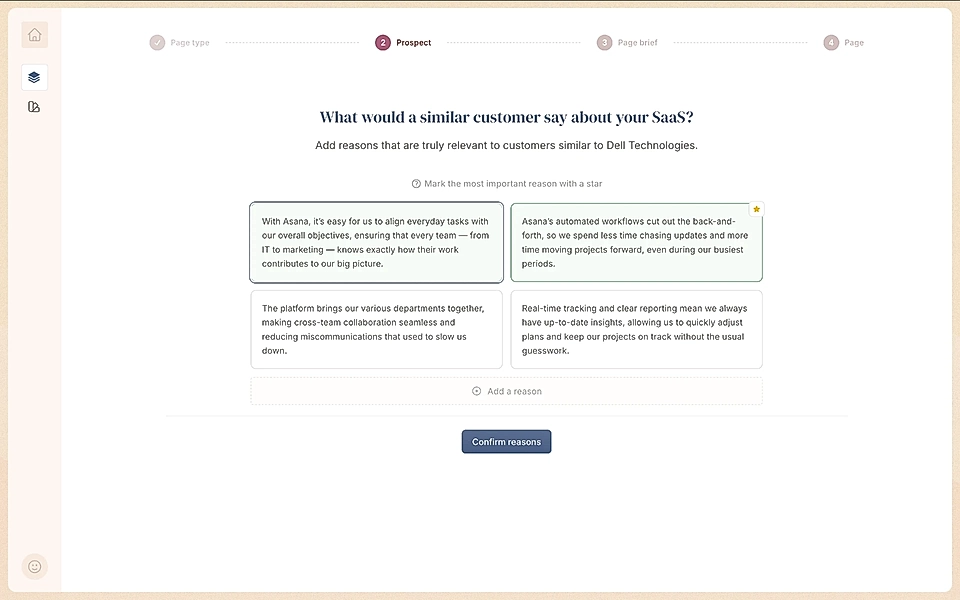Select the layers icon in the left sidebar

(x=34, y=77)
